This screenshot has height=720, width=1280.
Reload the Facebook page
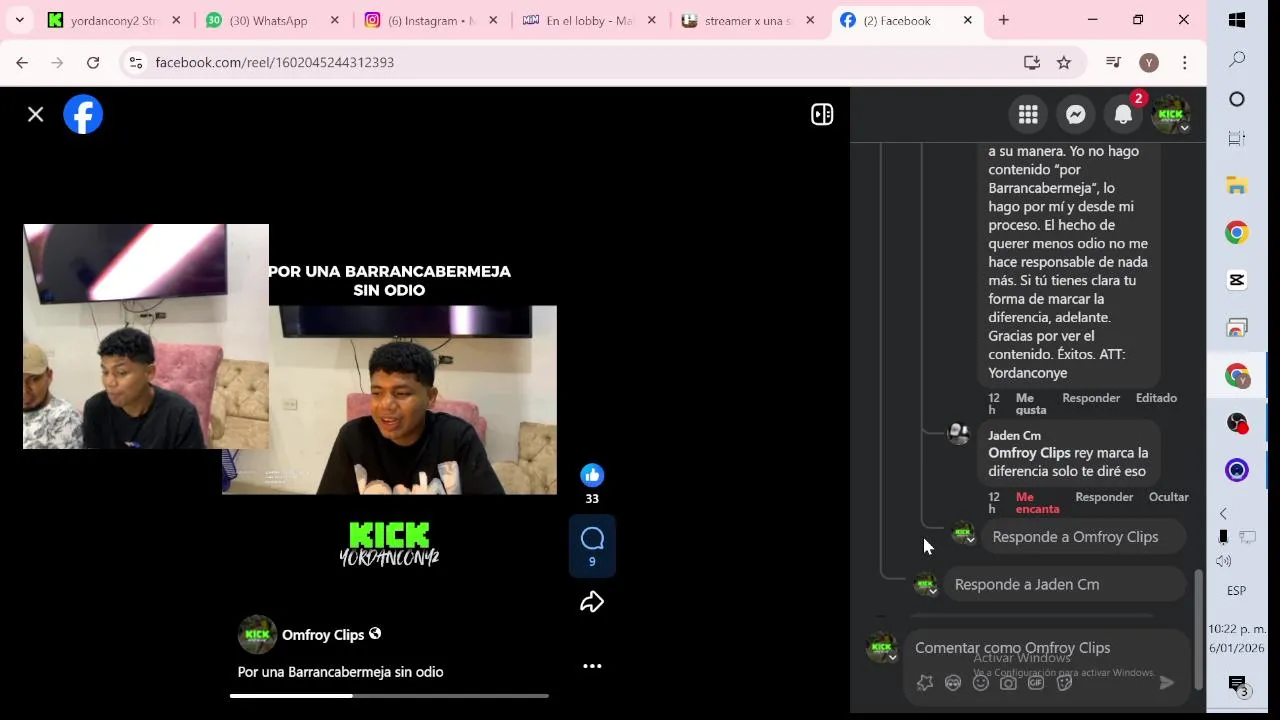click(93, 62)
